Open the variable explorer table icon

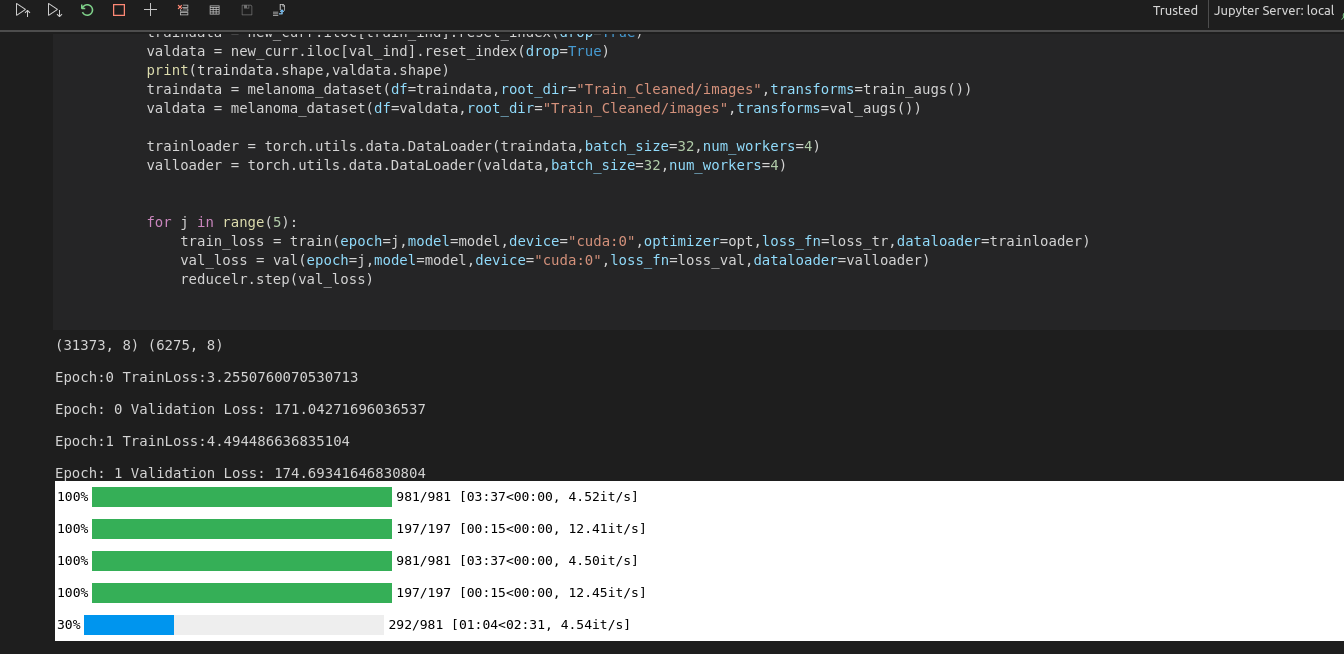tap(214, 10)
